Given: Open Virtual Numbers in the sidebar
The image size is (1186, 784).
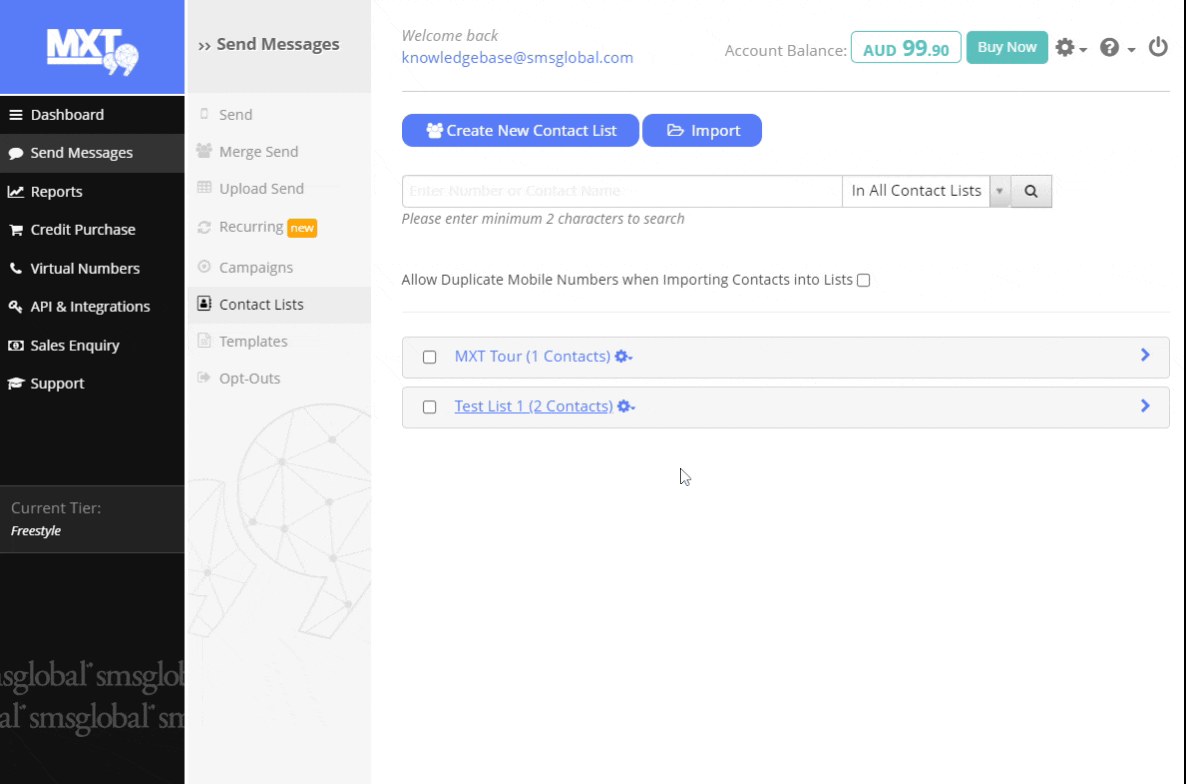Looking at the screenshot, I should click(x=84, y=269).
